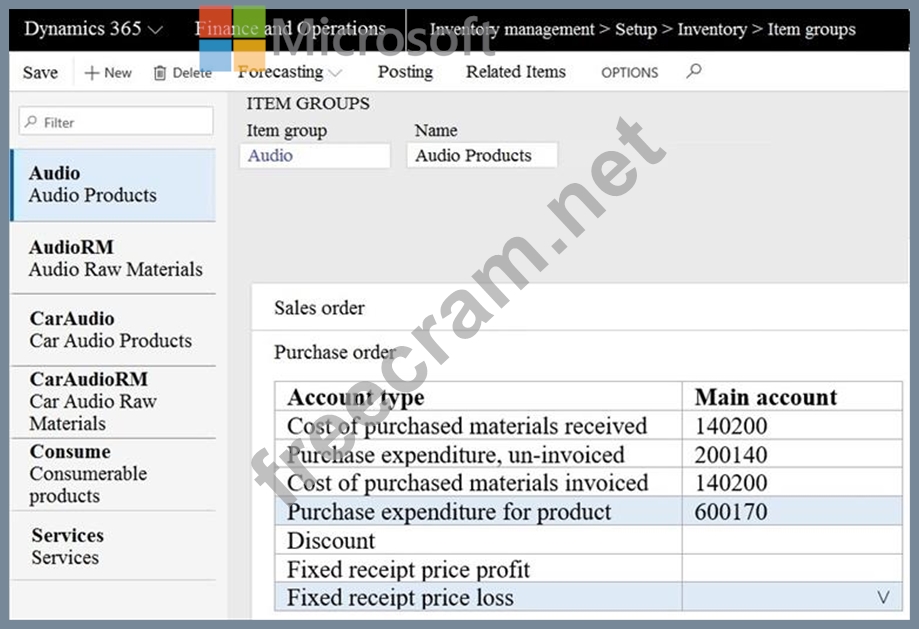Open the Related Items menu
The width and height of the screenshot is (919, 629).
point(515,72)
